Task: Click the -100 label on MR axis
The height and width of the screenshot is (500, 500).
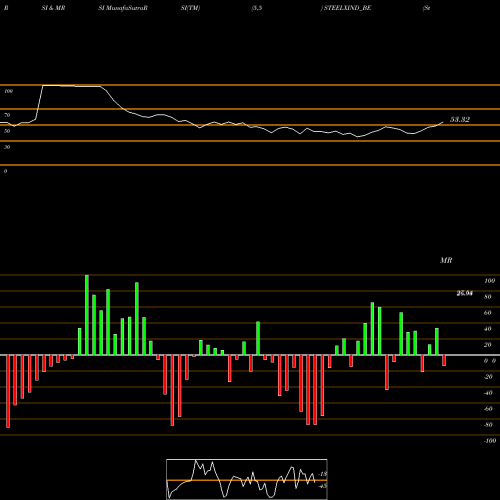Action: coord(490,441)
